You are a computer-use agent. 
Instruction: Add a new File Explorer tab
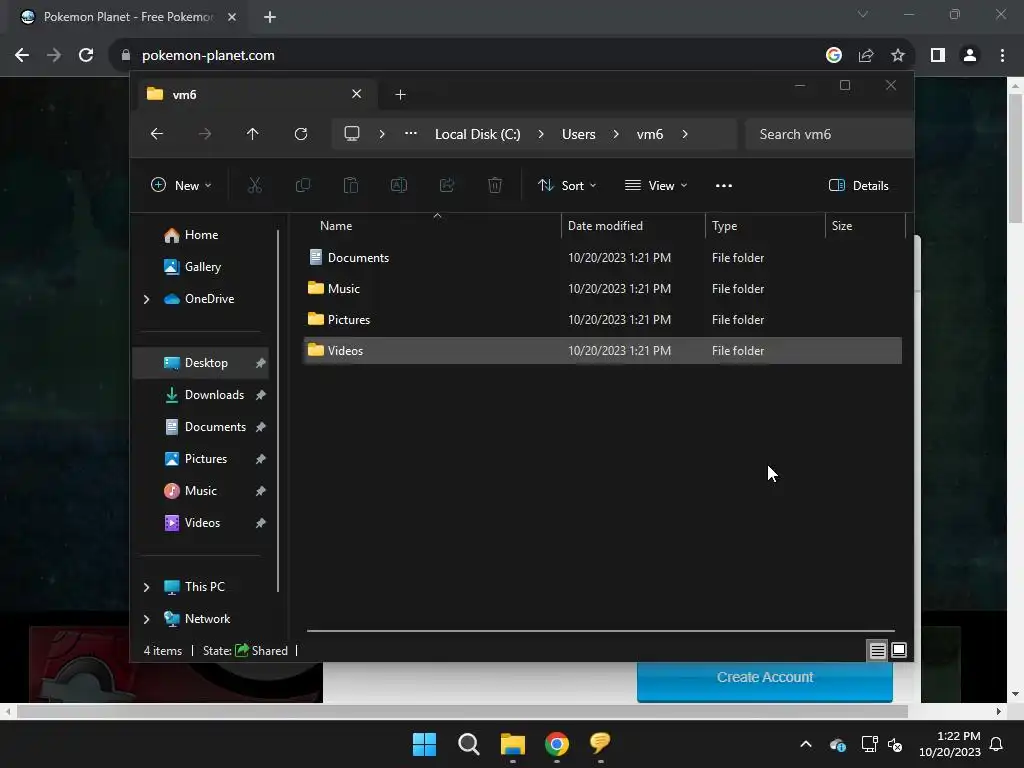[400, 95]
